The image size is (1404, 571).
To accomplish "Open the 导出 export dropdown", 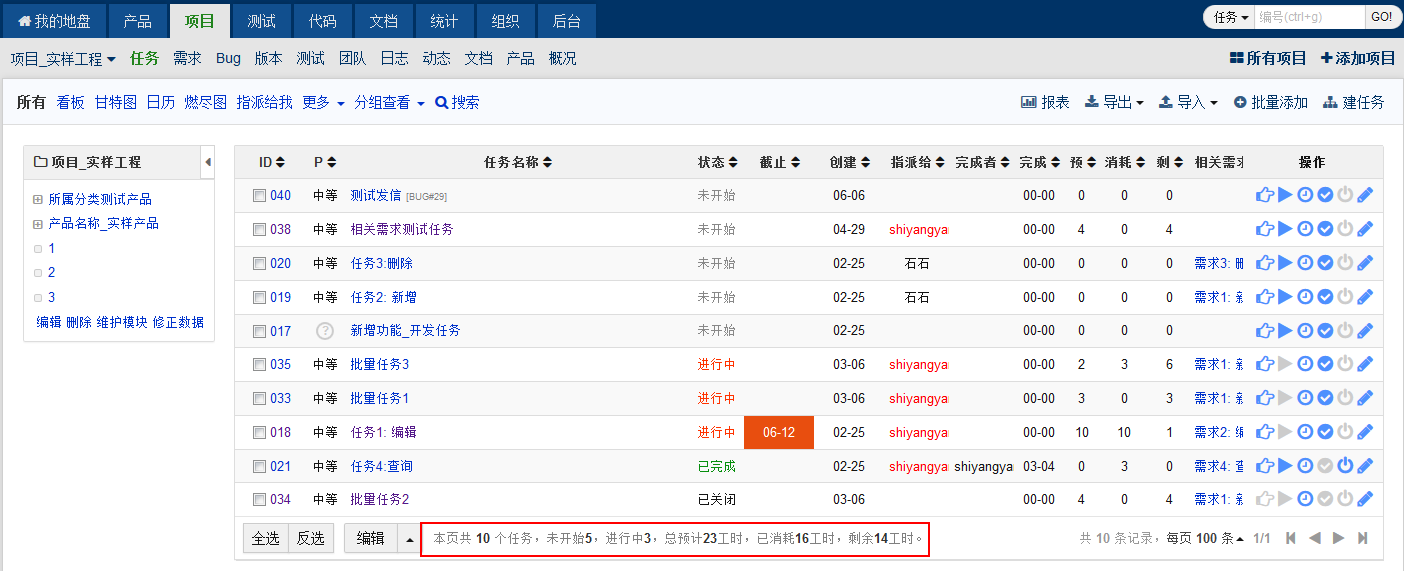I will [x=1114, y=102].
